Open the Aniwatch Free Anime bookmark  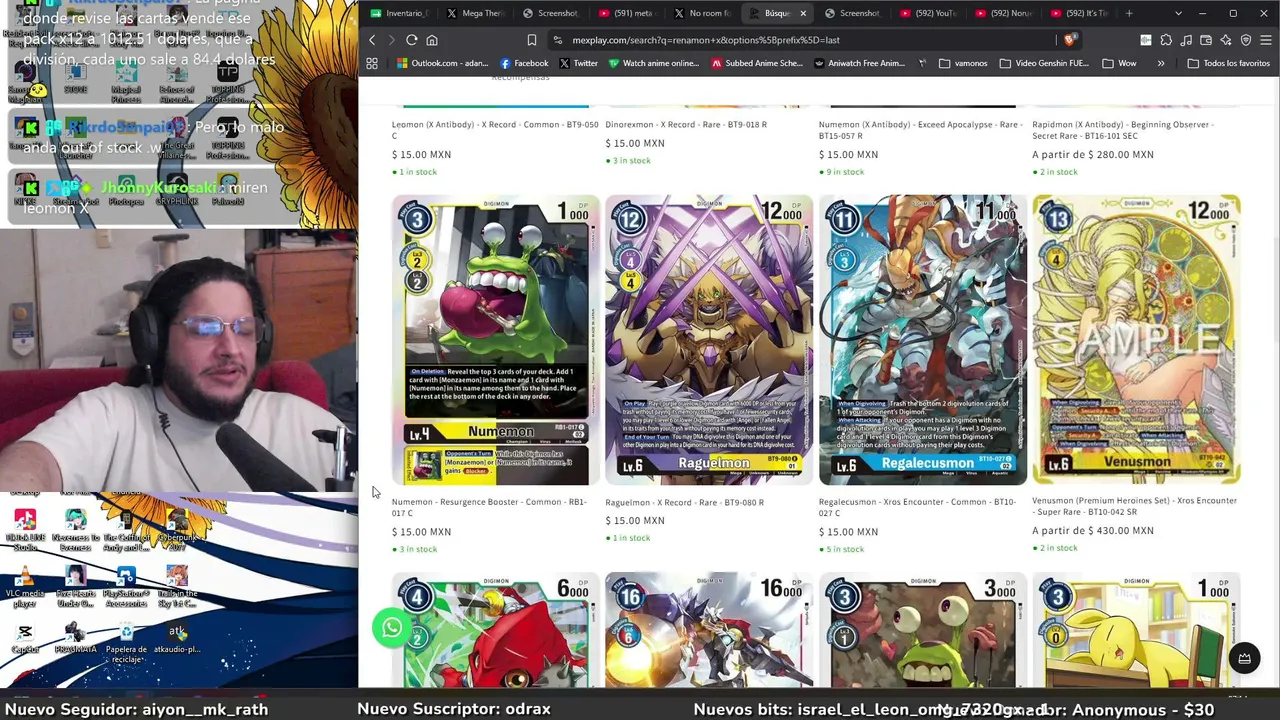(x=860, y=63)
